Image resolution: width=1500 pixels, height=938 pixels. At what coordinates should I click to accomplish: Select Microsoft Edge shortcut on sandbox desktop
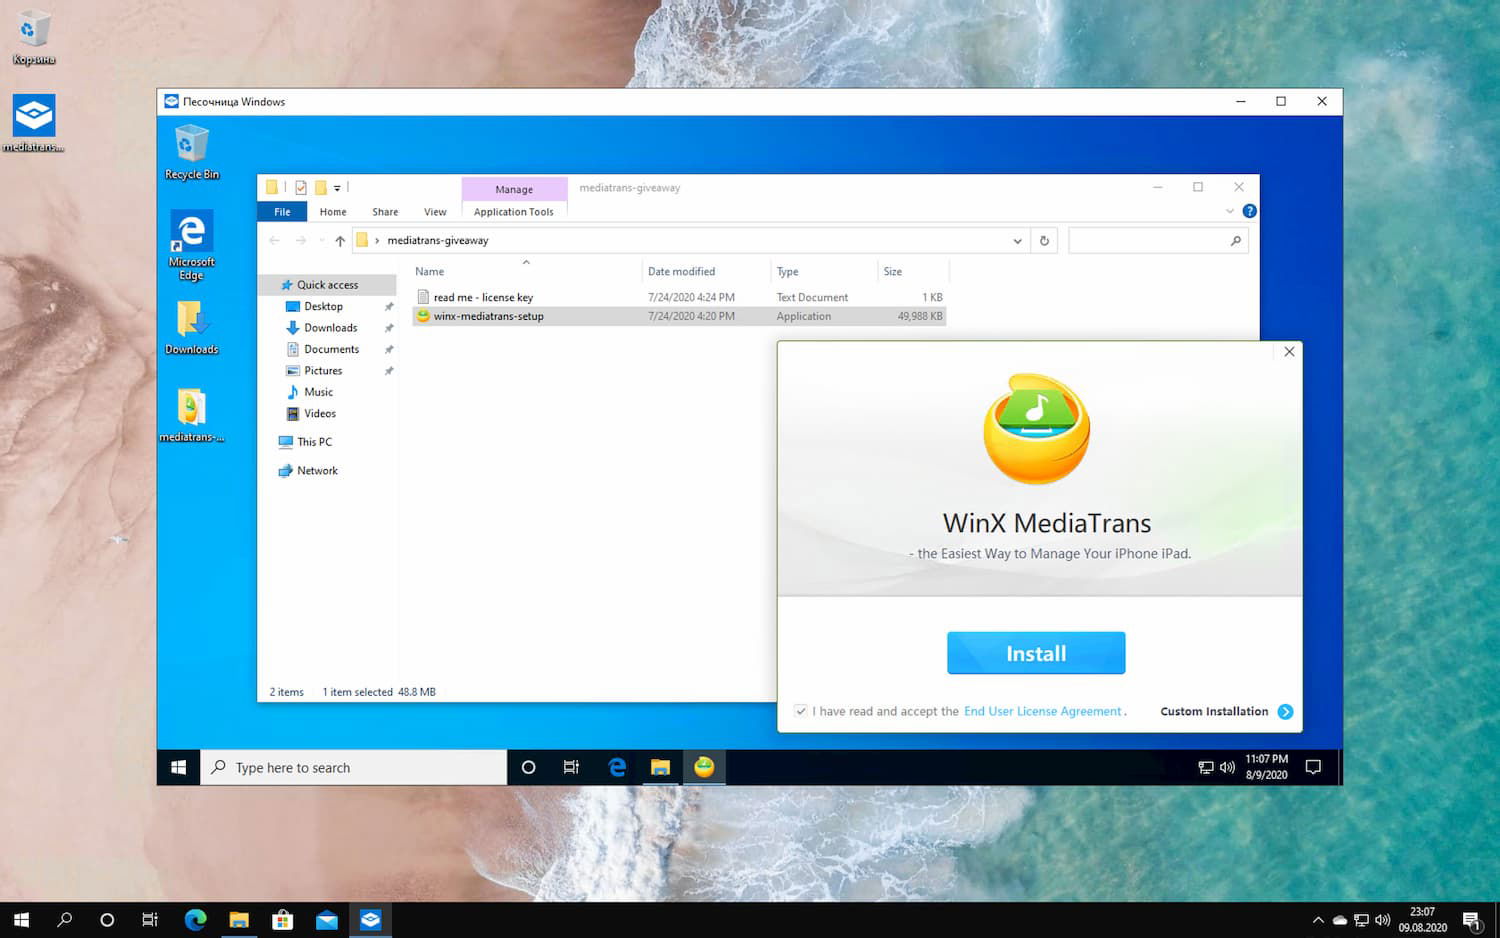point(191,246)
